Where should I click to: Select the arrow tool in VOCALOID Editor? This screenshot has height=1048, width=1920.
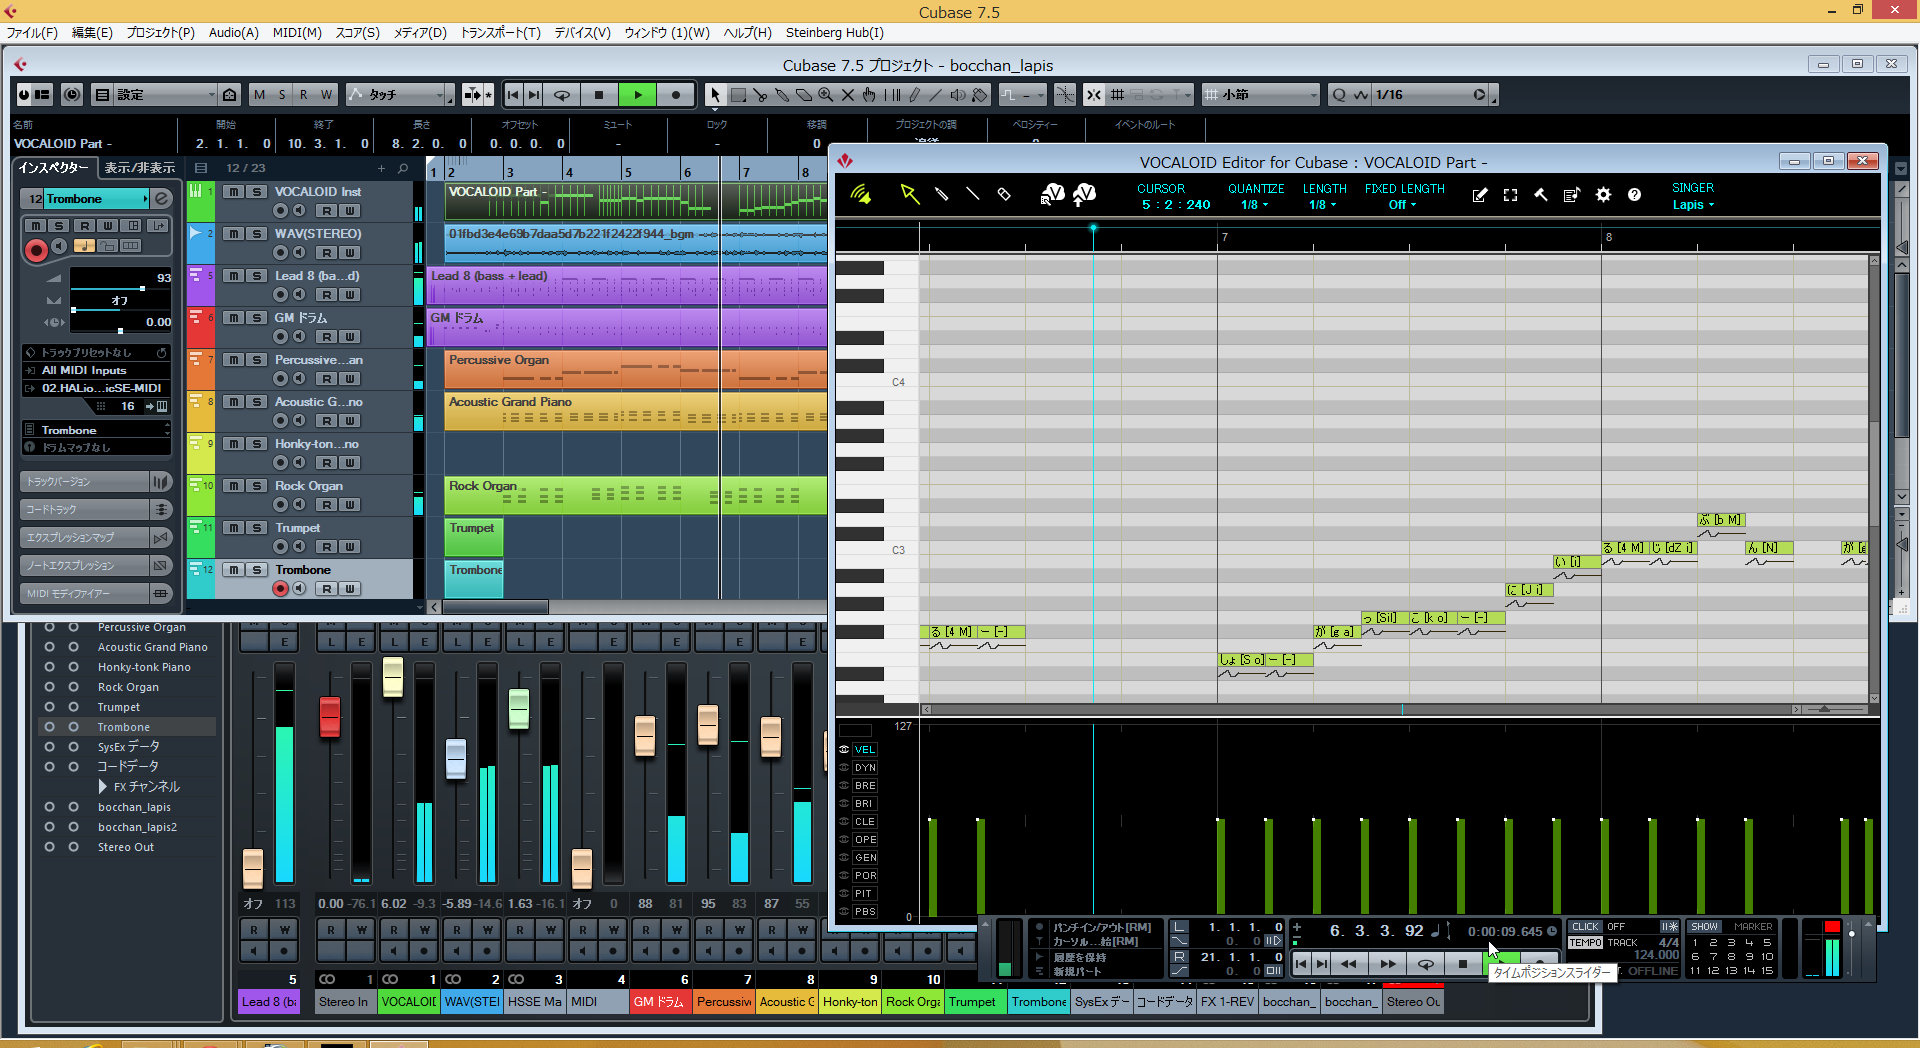[909, 194]
